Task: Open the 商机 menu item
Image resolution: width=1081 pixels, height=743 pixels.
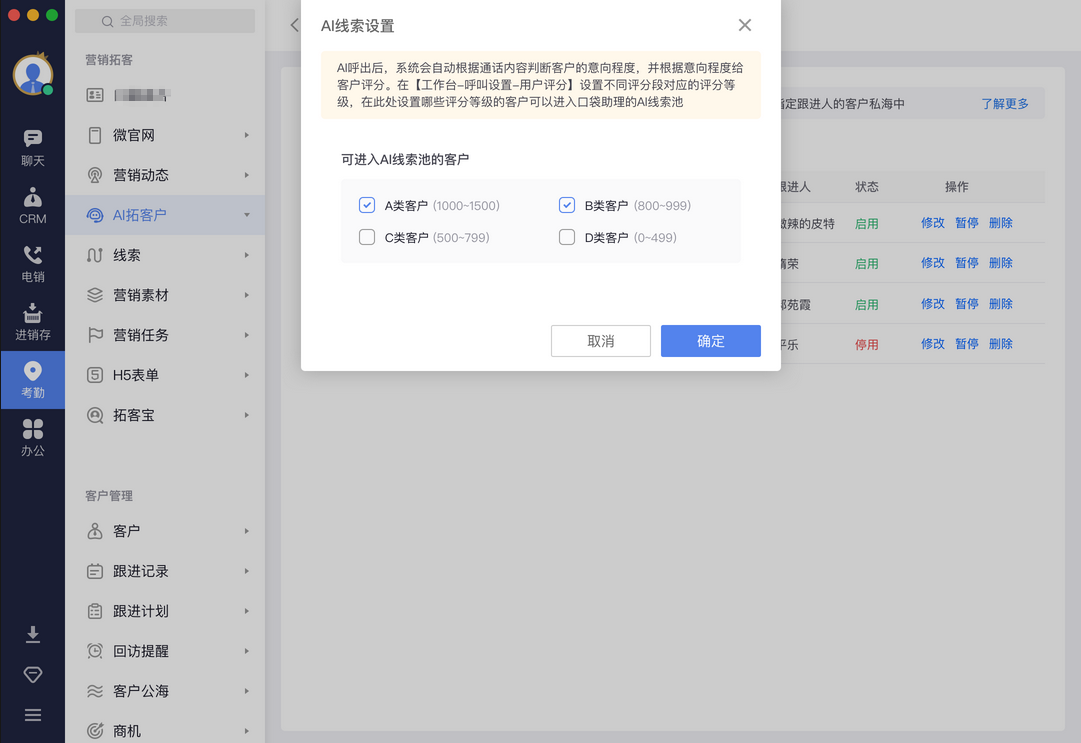Action: click(165, 731)
